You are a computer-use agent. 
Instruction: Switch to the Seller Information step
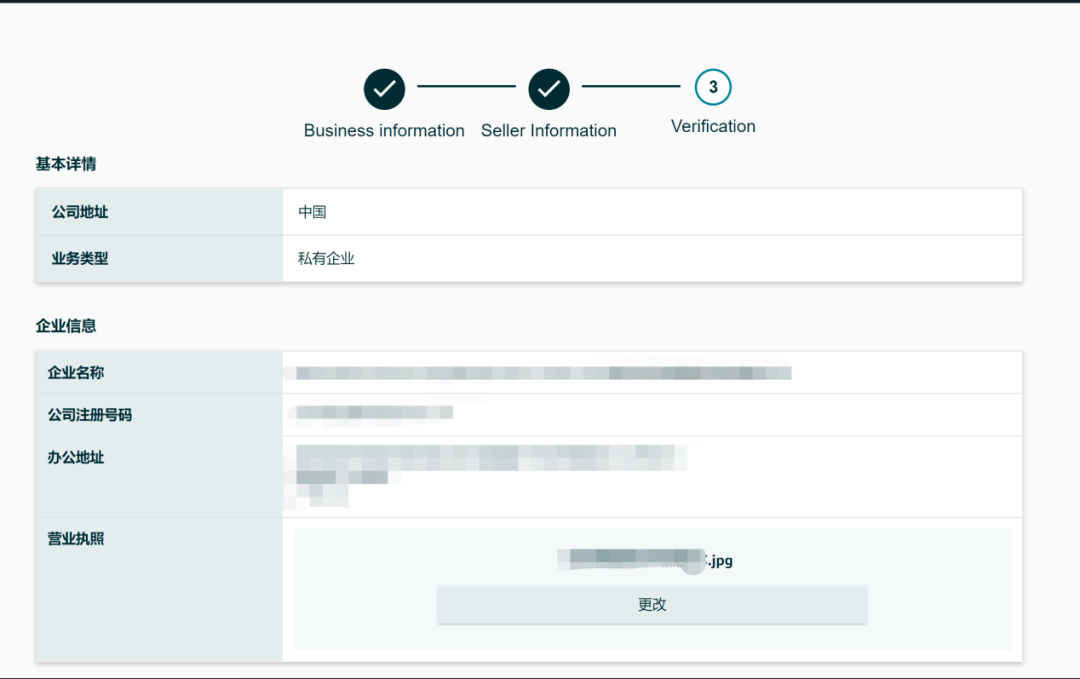click(549, 130)
